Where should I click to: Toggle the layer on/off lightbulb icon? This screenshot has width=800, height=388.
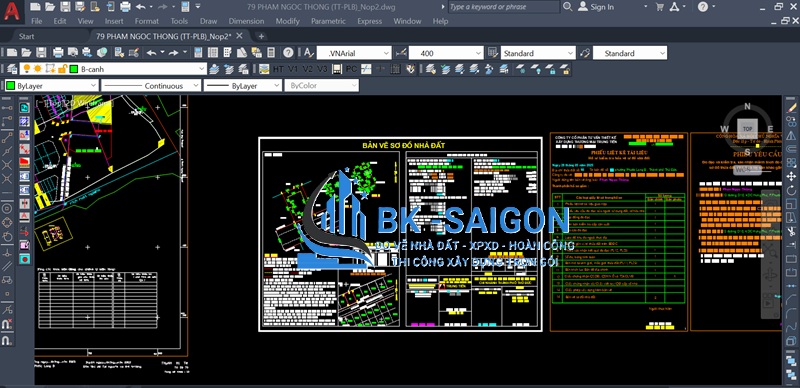pyautogui.click(x=27, y=69)
